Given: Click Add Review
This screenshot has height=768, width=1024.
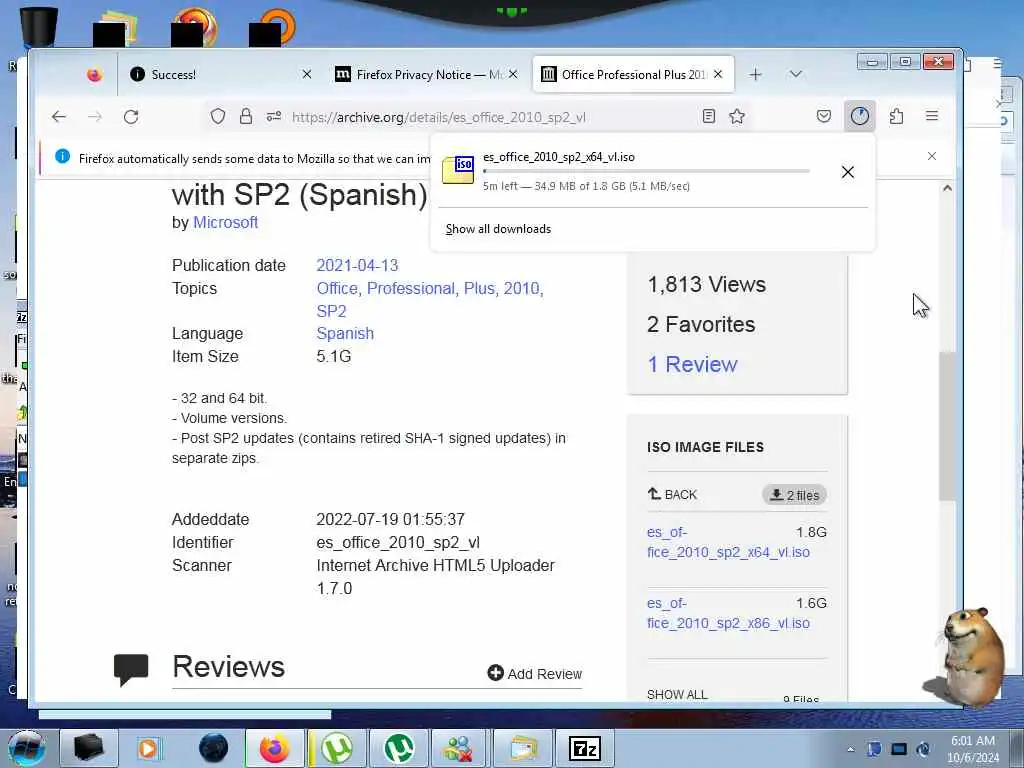Looking at the screenshot, I should click(x=535, y=673).
